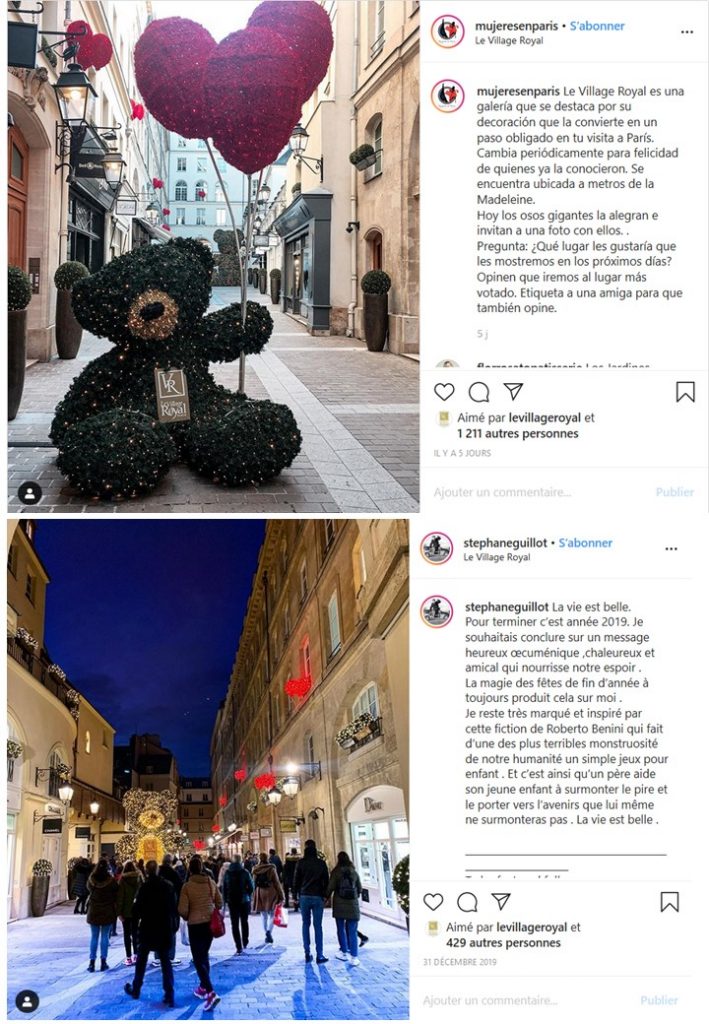The image size is (709, 1024).
Task: Show tagged people icon on teddy bear photo
Action: [29, 493]
